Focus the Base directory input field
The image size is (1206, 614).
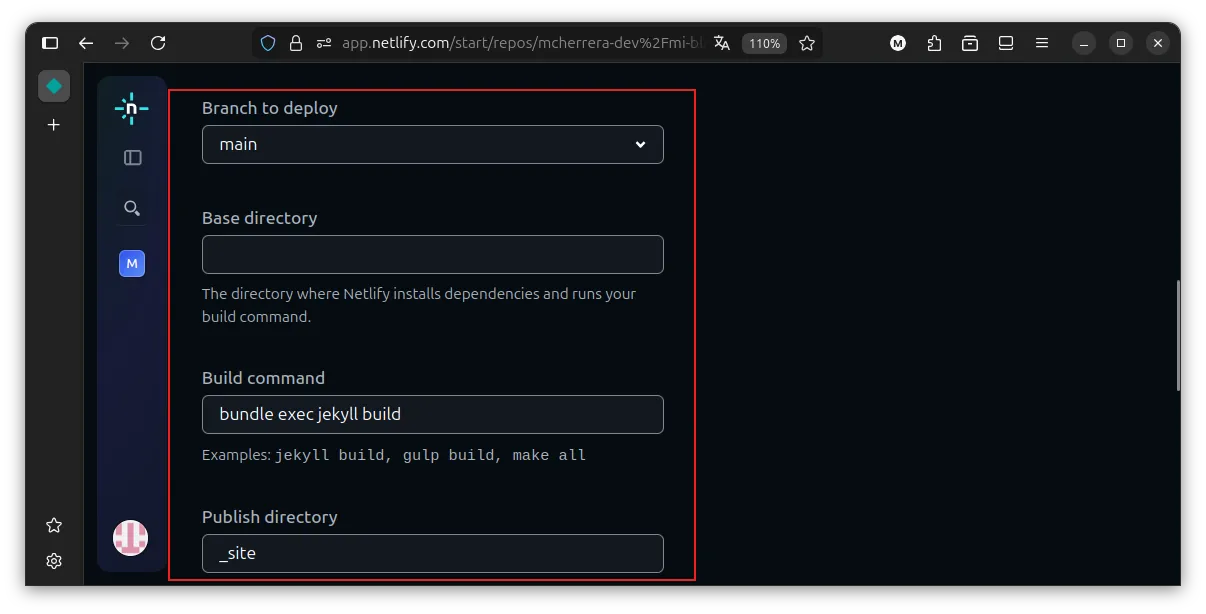432,254
